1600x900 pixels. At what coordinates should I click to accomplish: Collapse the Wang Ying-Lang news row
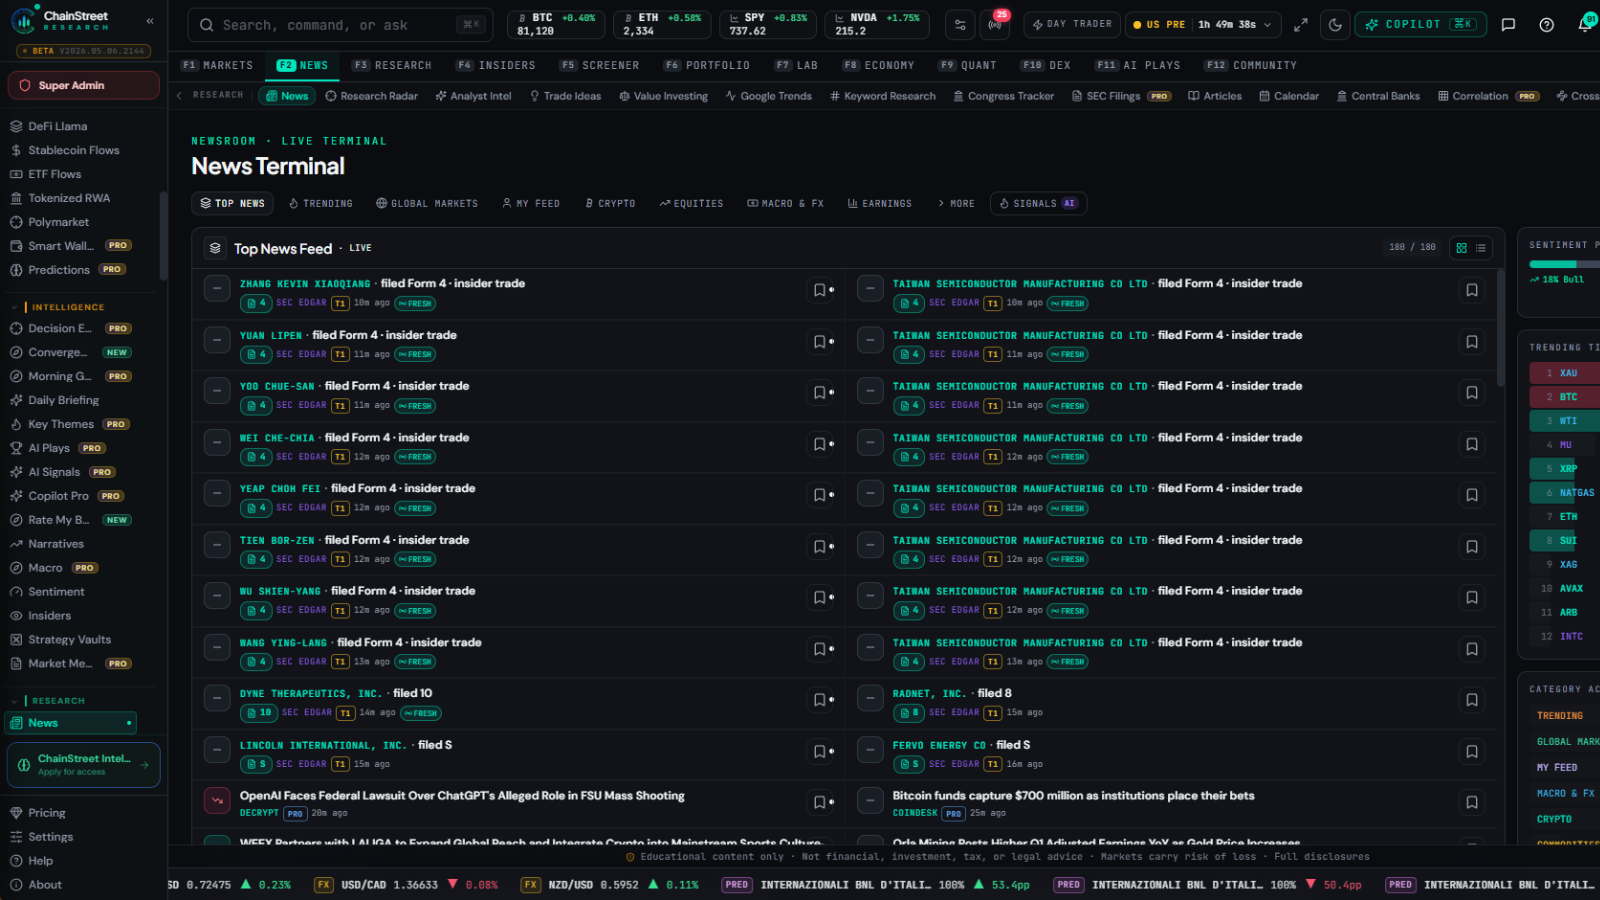click(x=217, y=647)
